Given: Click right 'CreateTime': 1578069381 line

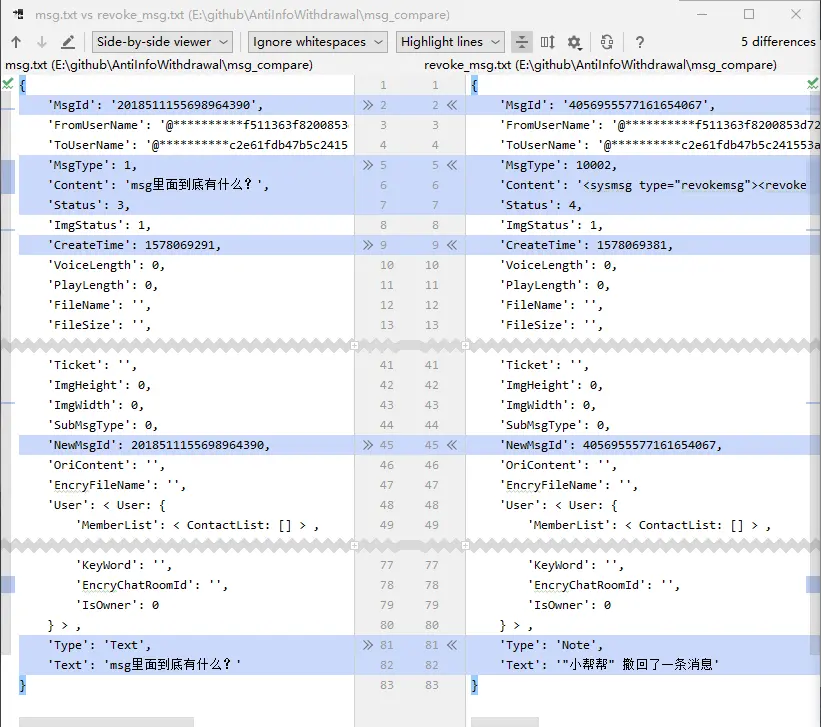Looking at the screenshot, I should coord(643,245).
